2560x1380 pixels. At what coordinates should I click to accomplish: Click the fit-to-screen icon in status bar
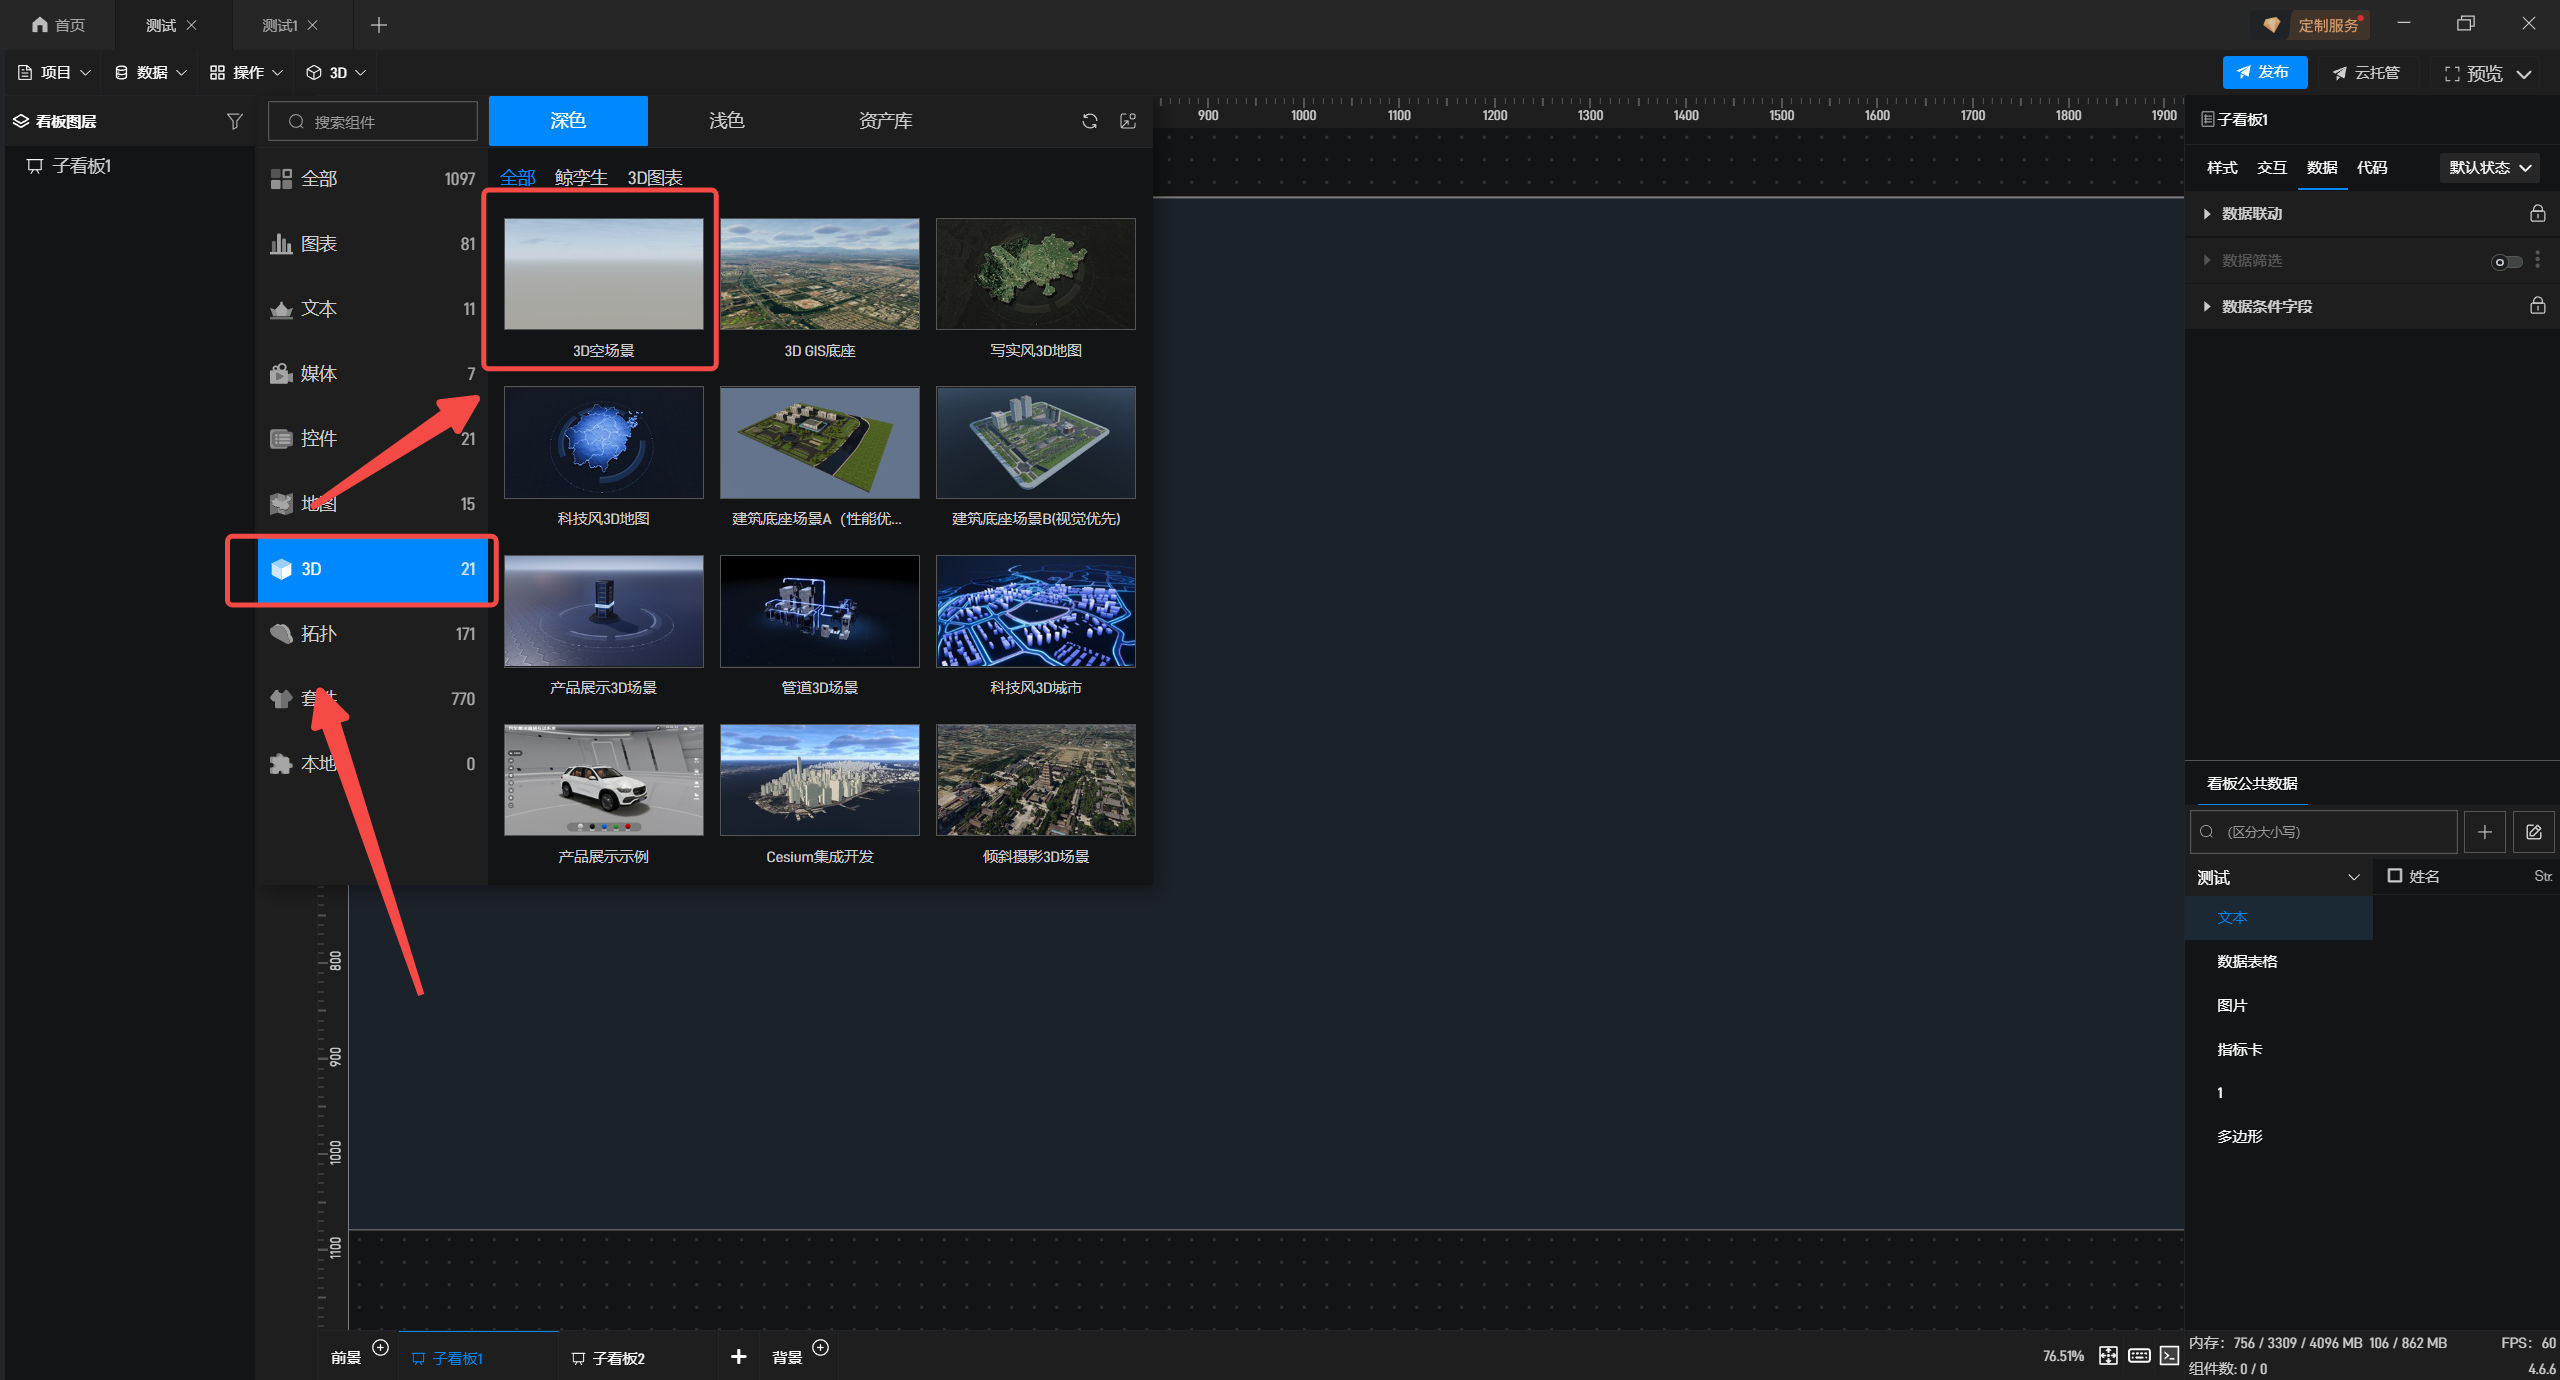click(x=2108, y=1355)
